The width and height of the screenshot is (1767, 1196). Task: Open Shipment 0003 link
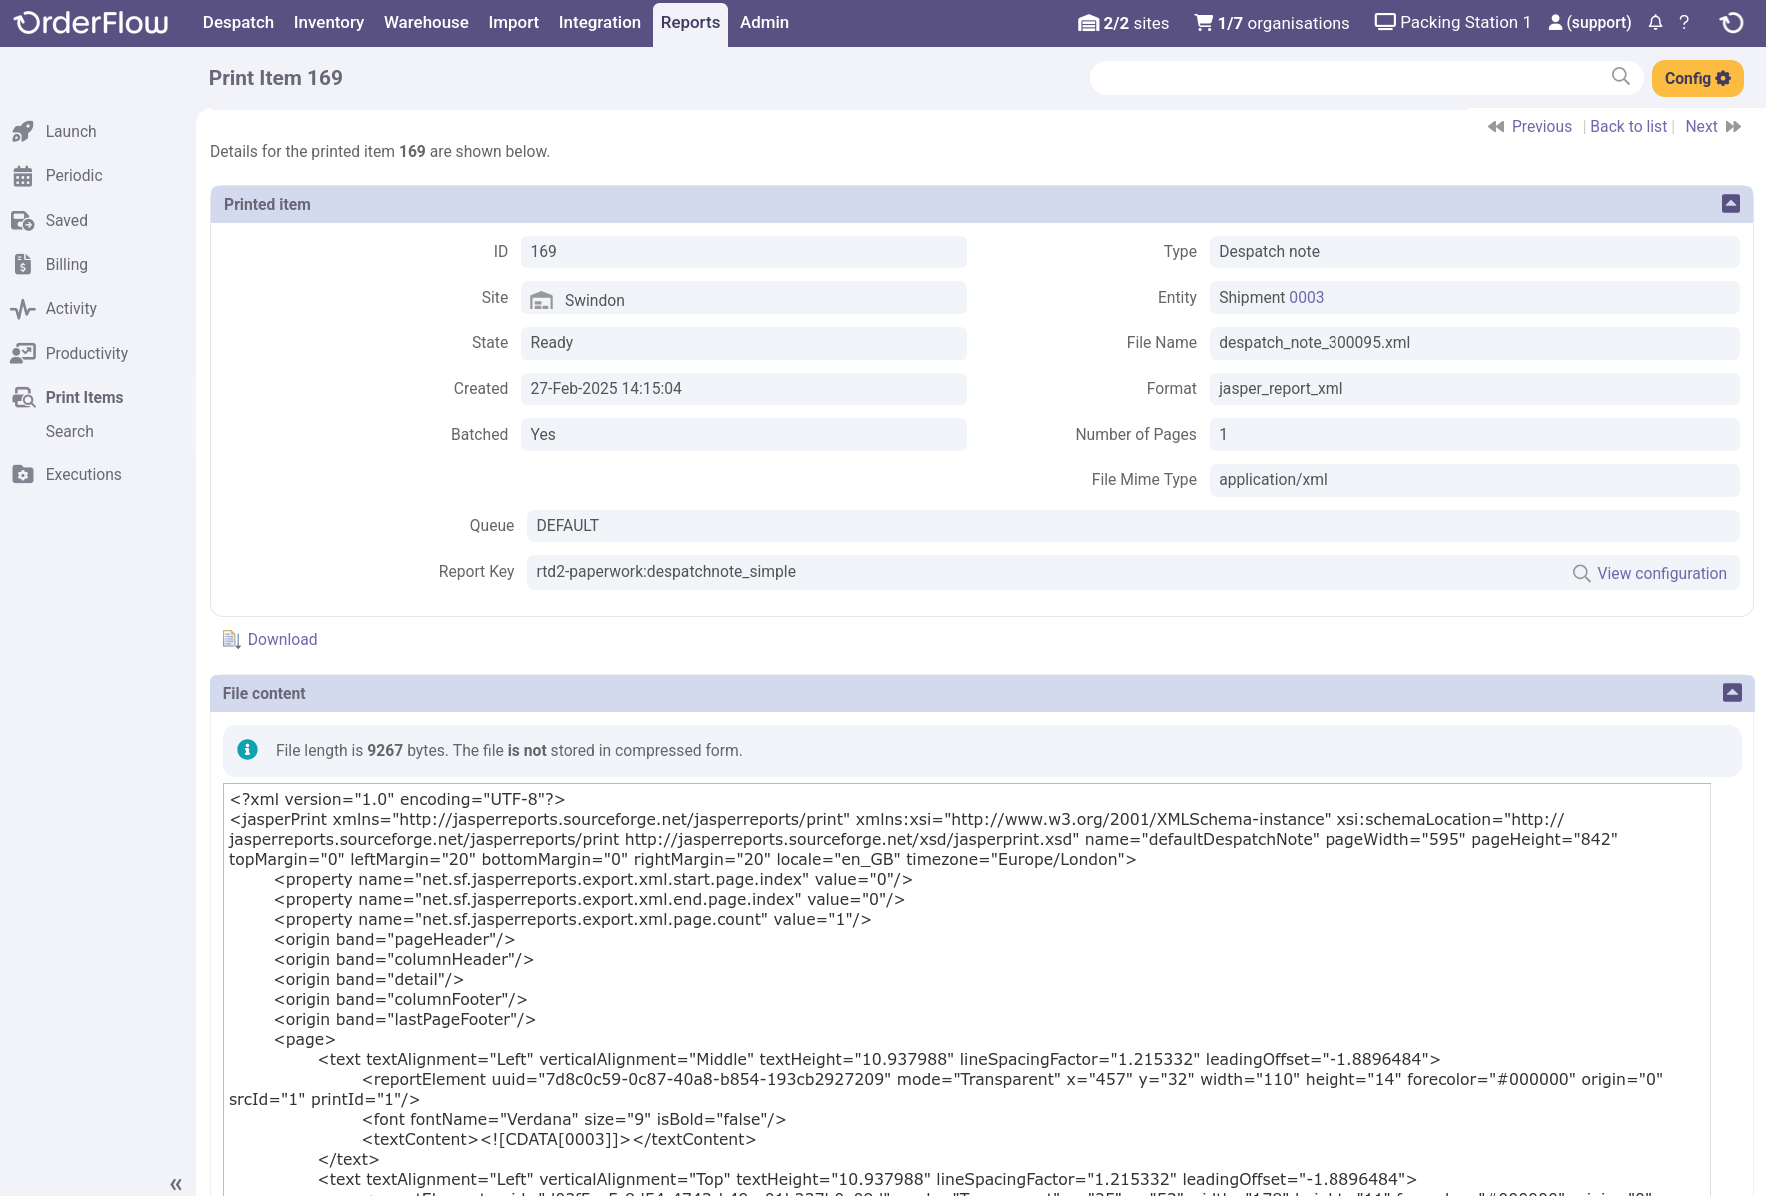[1306, 297]
